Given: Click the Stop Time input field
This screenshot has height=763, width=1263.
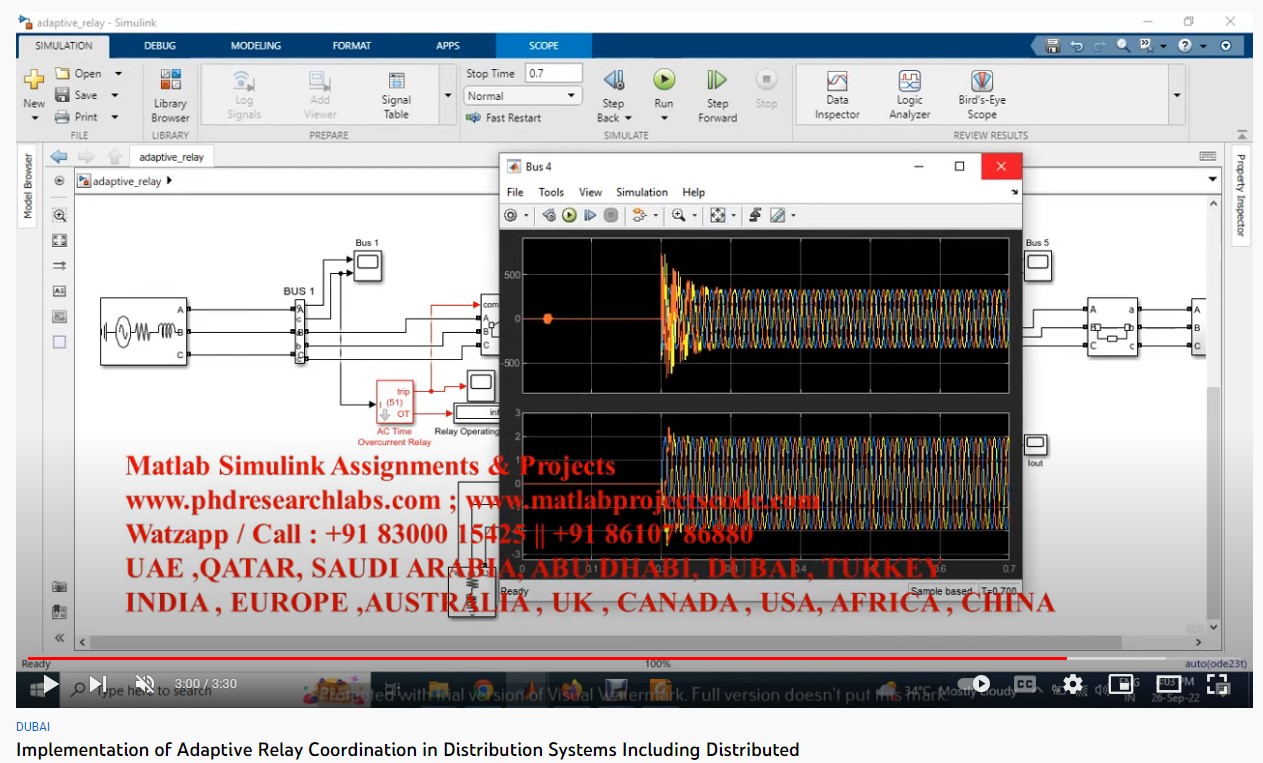Looking at the screenshot, I should (553, 73).
